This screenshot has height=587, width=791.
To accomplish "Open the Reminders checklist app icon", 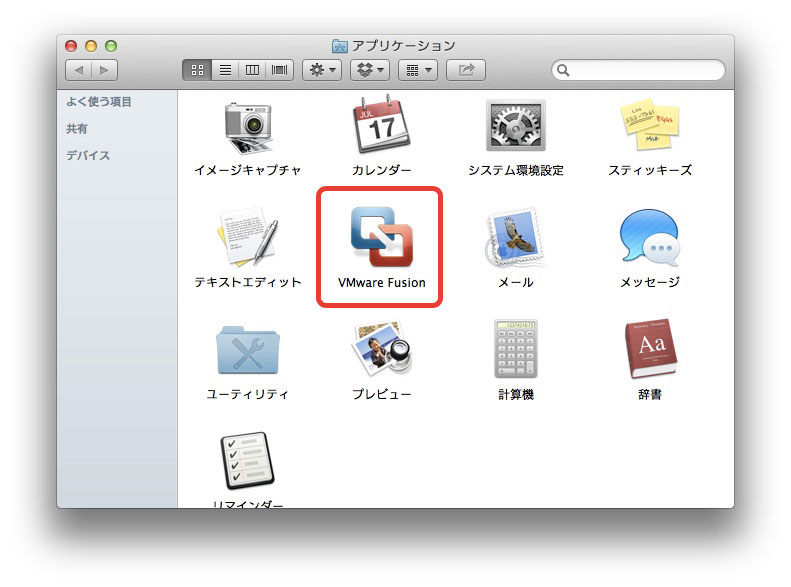I will click(x=247, y=460).
